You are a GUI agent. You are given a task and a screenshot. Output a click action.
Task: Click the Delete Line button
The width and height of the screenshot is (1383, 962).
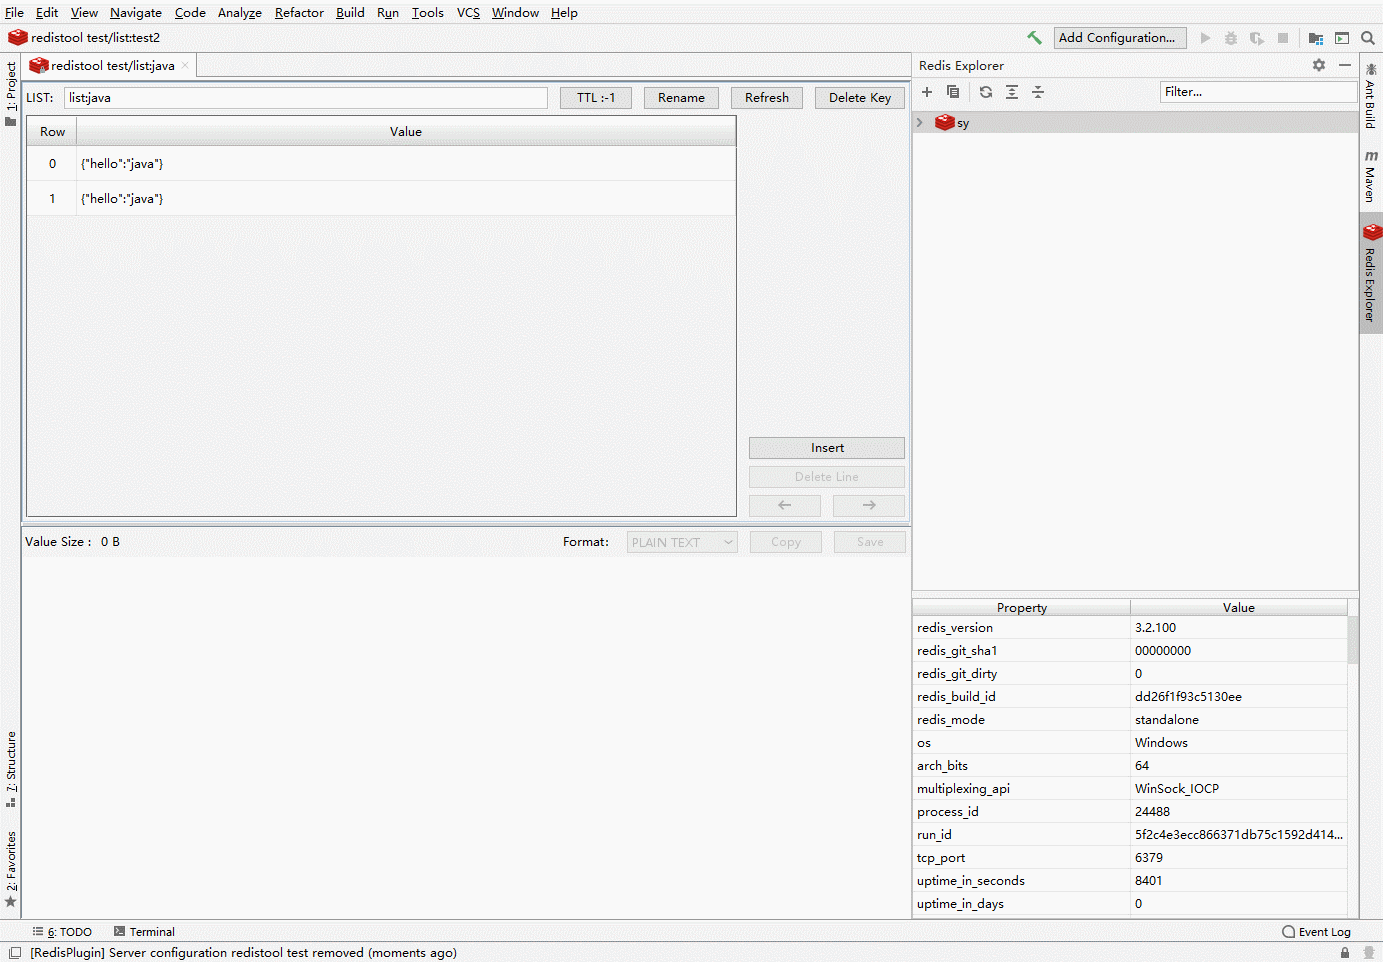(827, 477)
